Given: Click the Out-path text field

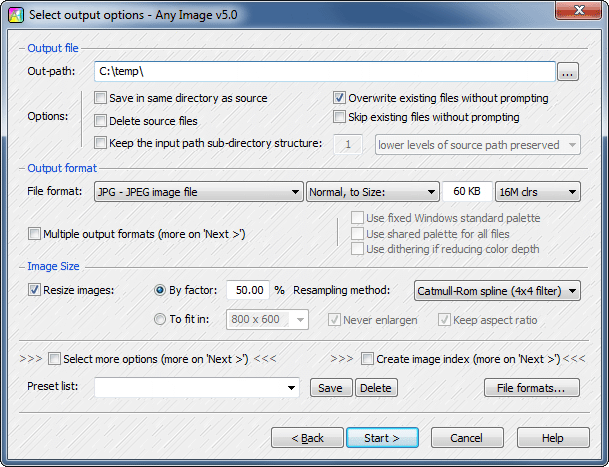Looking at the screenshot, I should click(x=325, y=71).
